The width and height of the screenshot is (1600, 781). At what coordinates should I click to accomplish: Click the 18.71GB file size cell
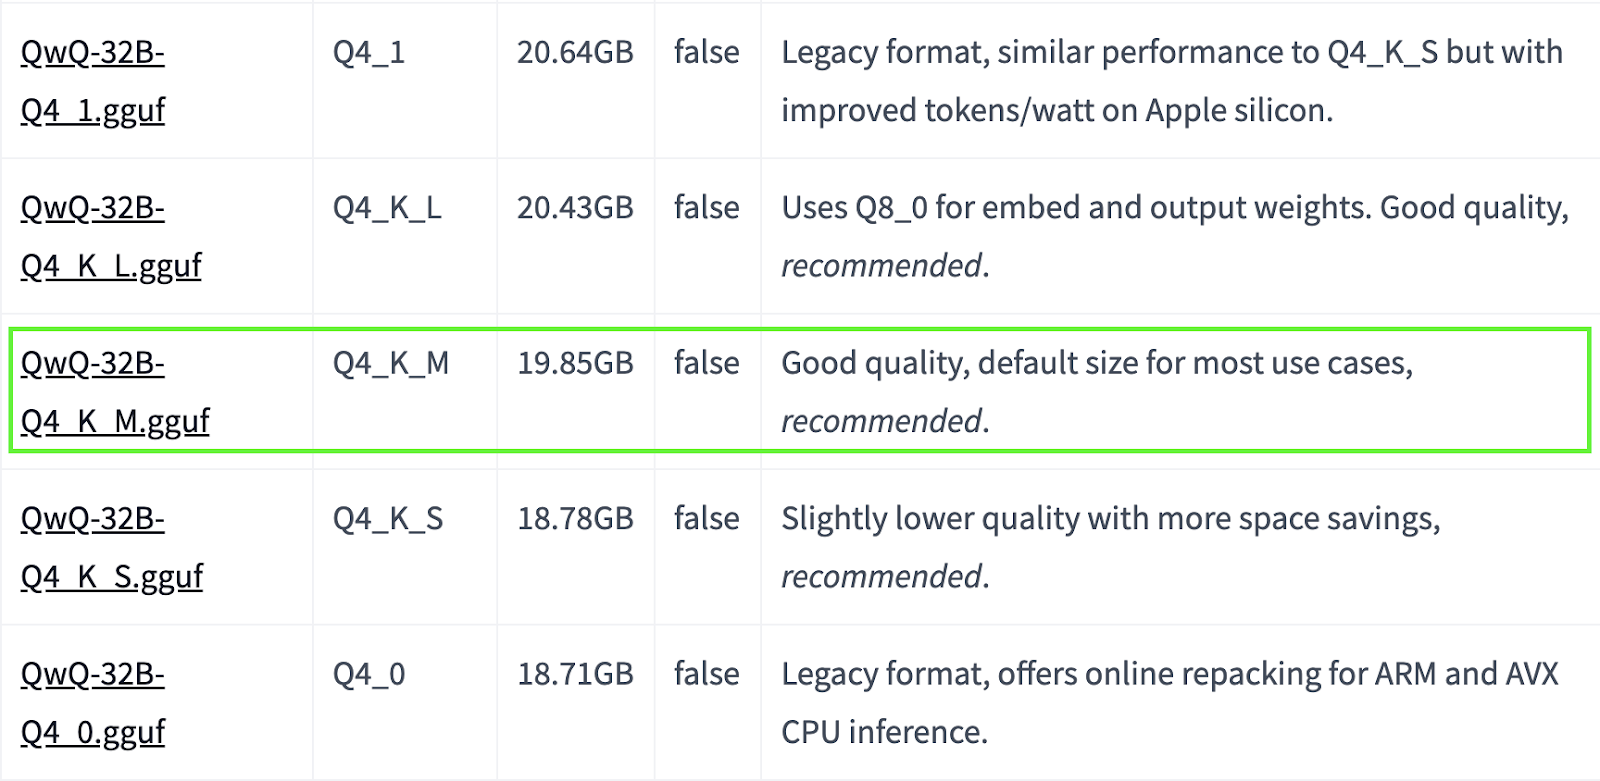(575, 674)
